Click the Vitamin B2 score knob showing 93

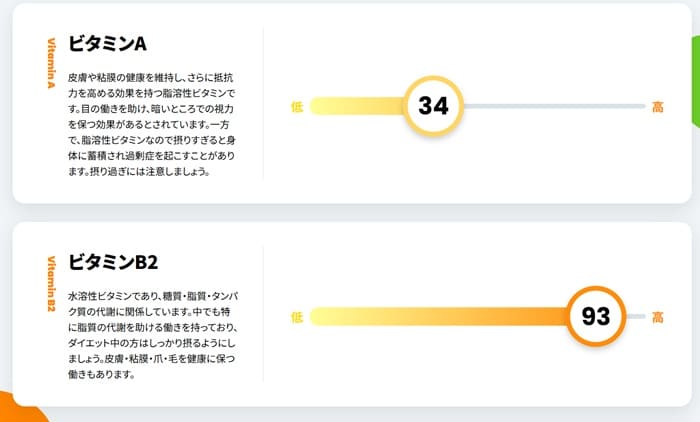596,316
